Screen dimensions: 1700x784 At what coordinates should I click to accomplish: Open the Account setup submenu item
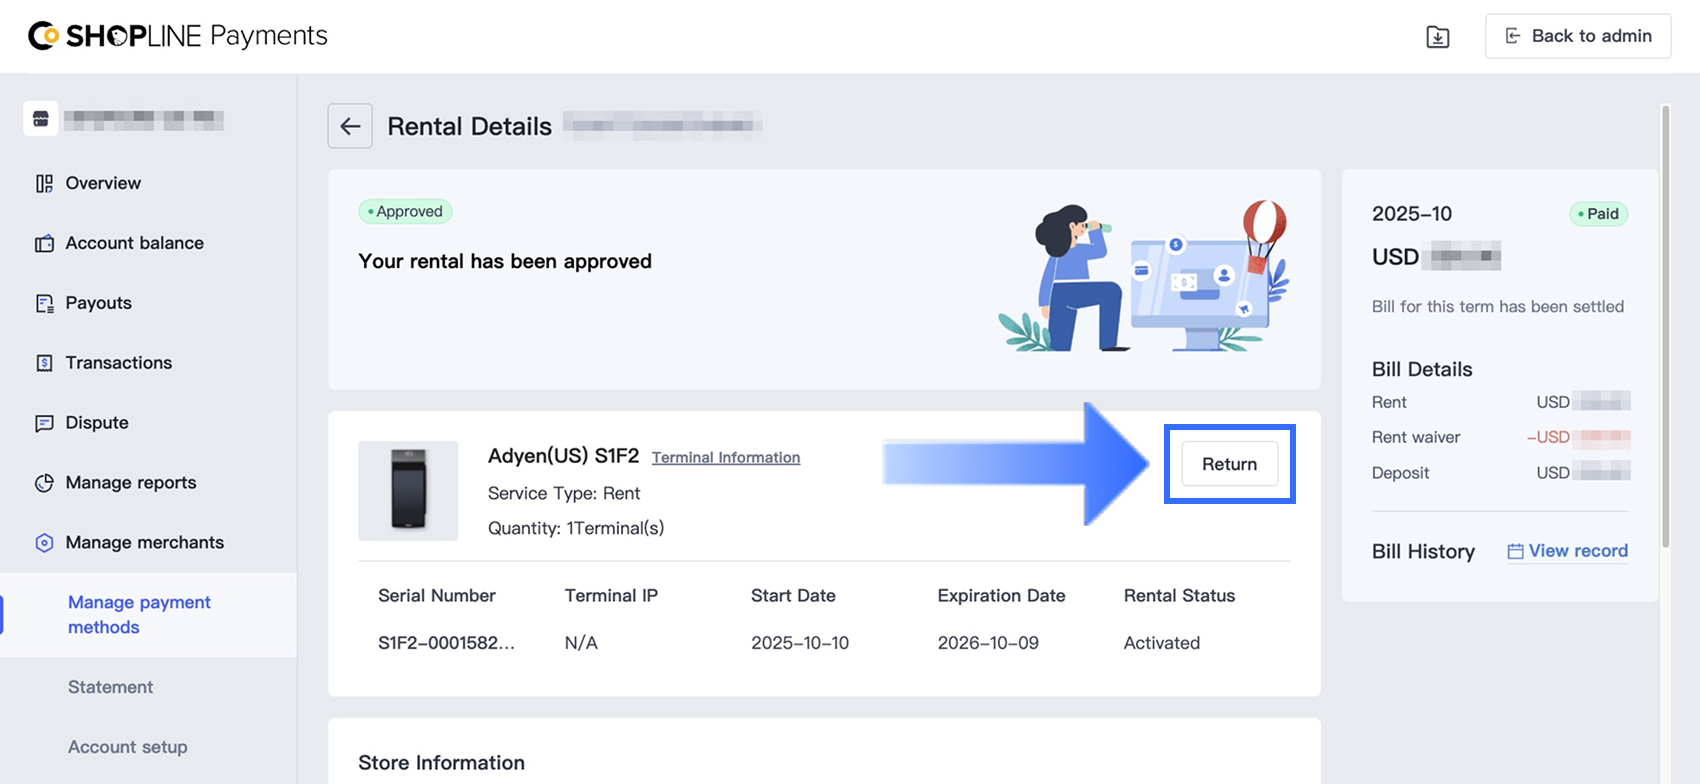pos(127,747)
